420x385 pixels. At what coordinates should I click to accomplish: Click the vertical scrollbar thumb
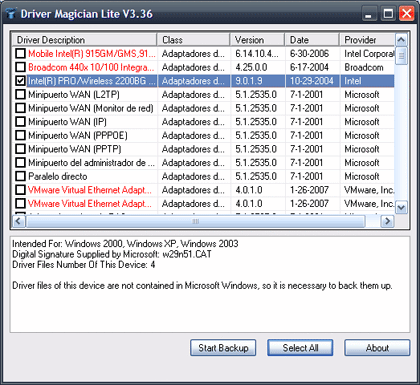(x=401, y=56)
